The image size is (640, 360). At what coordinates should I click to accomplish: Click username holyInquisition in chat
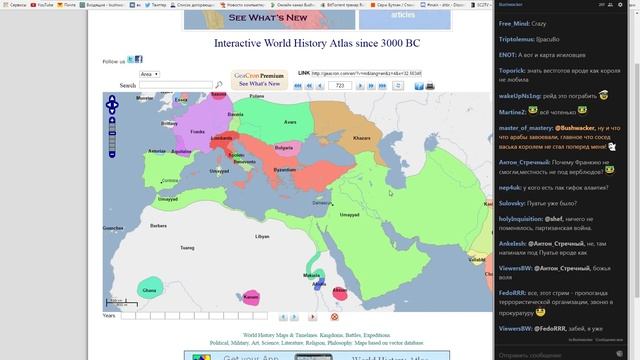521,219
